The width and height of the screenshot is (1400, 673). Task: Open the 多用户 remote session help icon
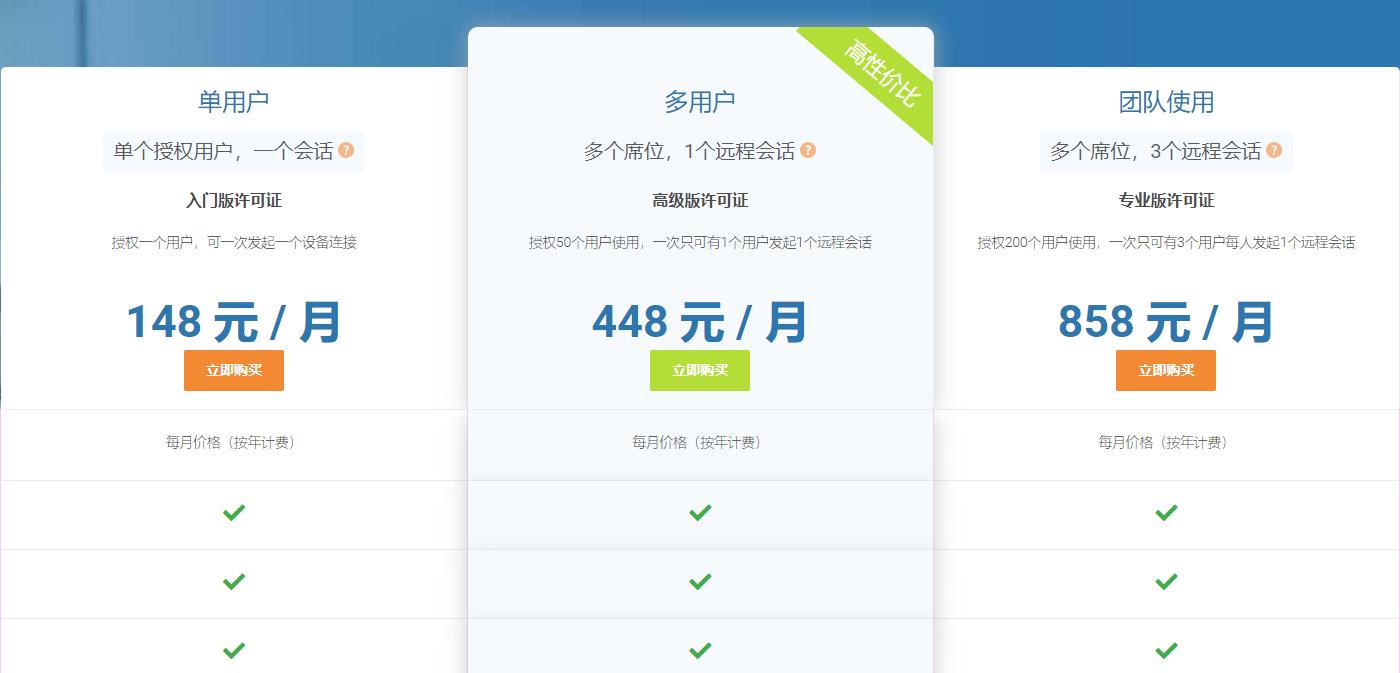click(810, 150)
